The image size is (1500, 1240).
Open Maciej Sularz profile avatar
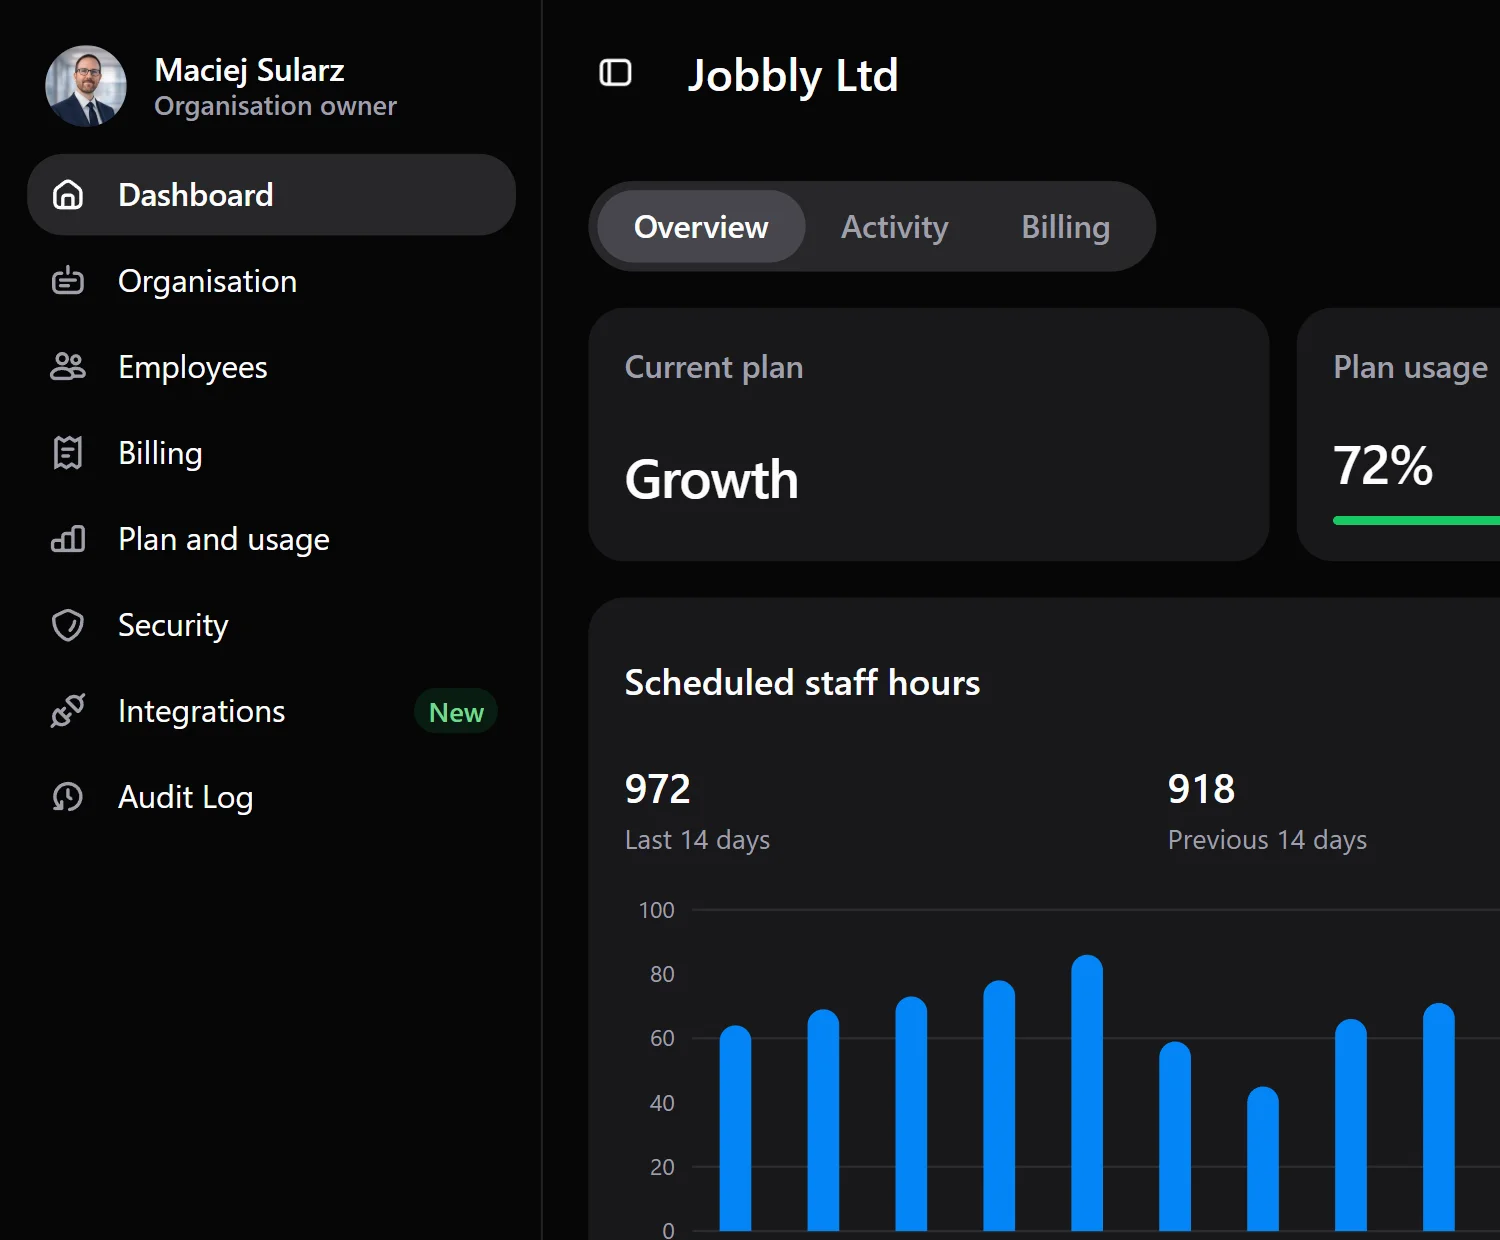pos(86,86)
